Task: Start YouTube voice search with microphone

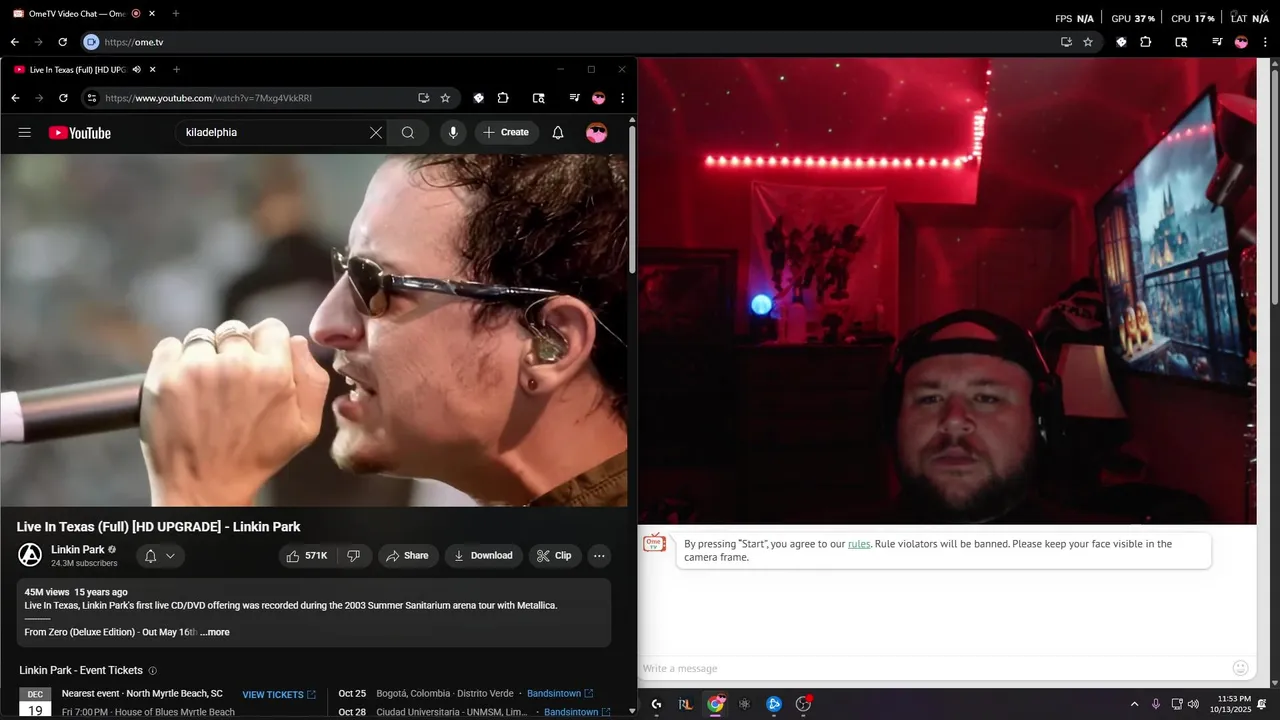Action: click(453, 133)
